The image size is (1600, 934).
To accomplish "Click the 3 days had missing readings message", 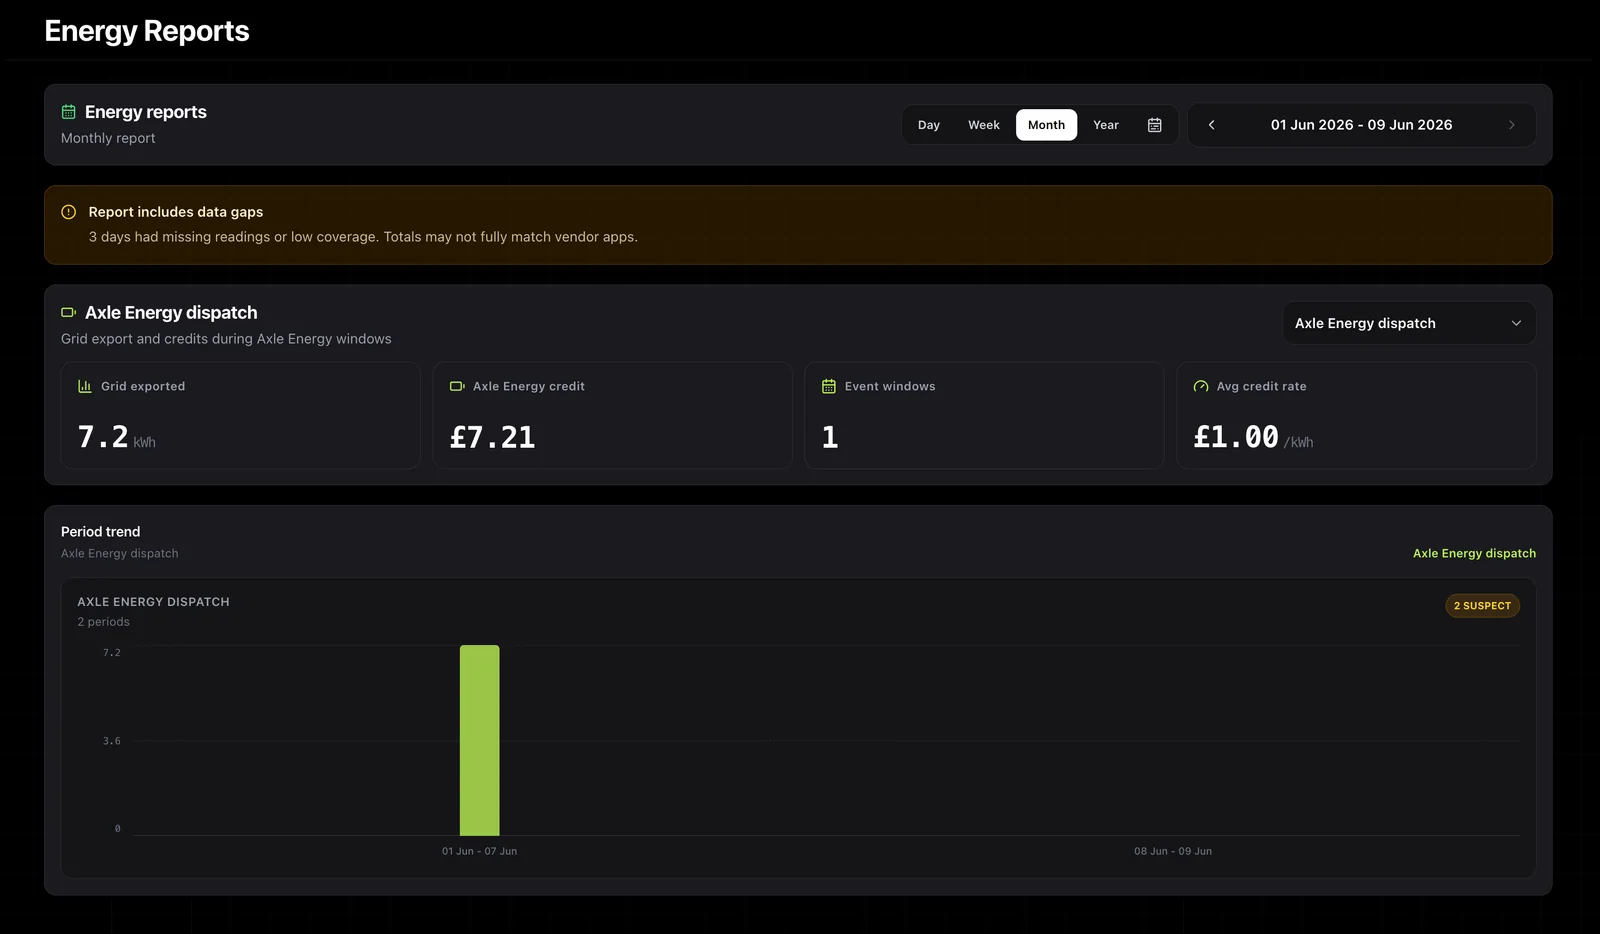I will (363, 237).
